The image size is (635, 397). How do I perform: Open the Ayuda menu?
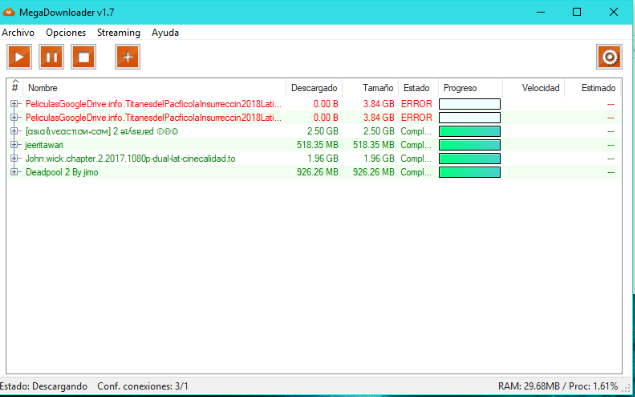point(165,32)
